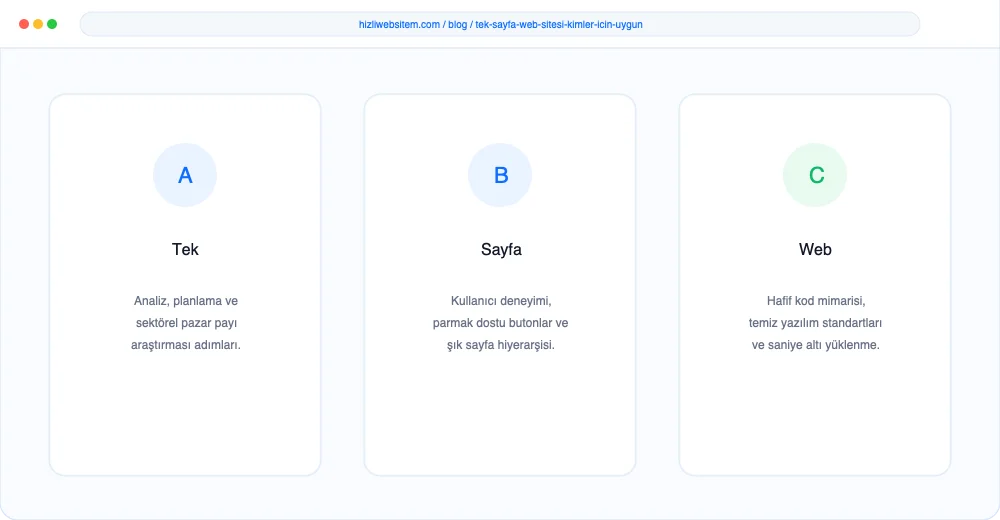The width and height of the screenshot is (1000, 520).
Task: Click the text "Analiz, planlama ve"
Action: click(x=186, y=301)
